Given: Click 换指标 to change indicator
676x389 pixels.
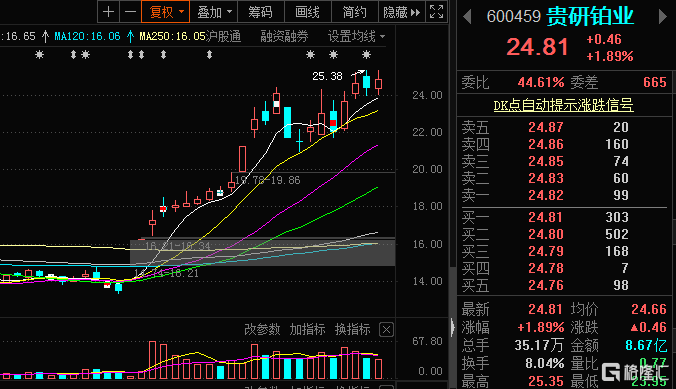Looking at the screenshot, I should click(352, 329).
